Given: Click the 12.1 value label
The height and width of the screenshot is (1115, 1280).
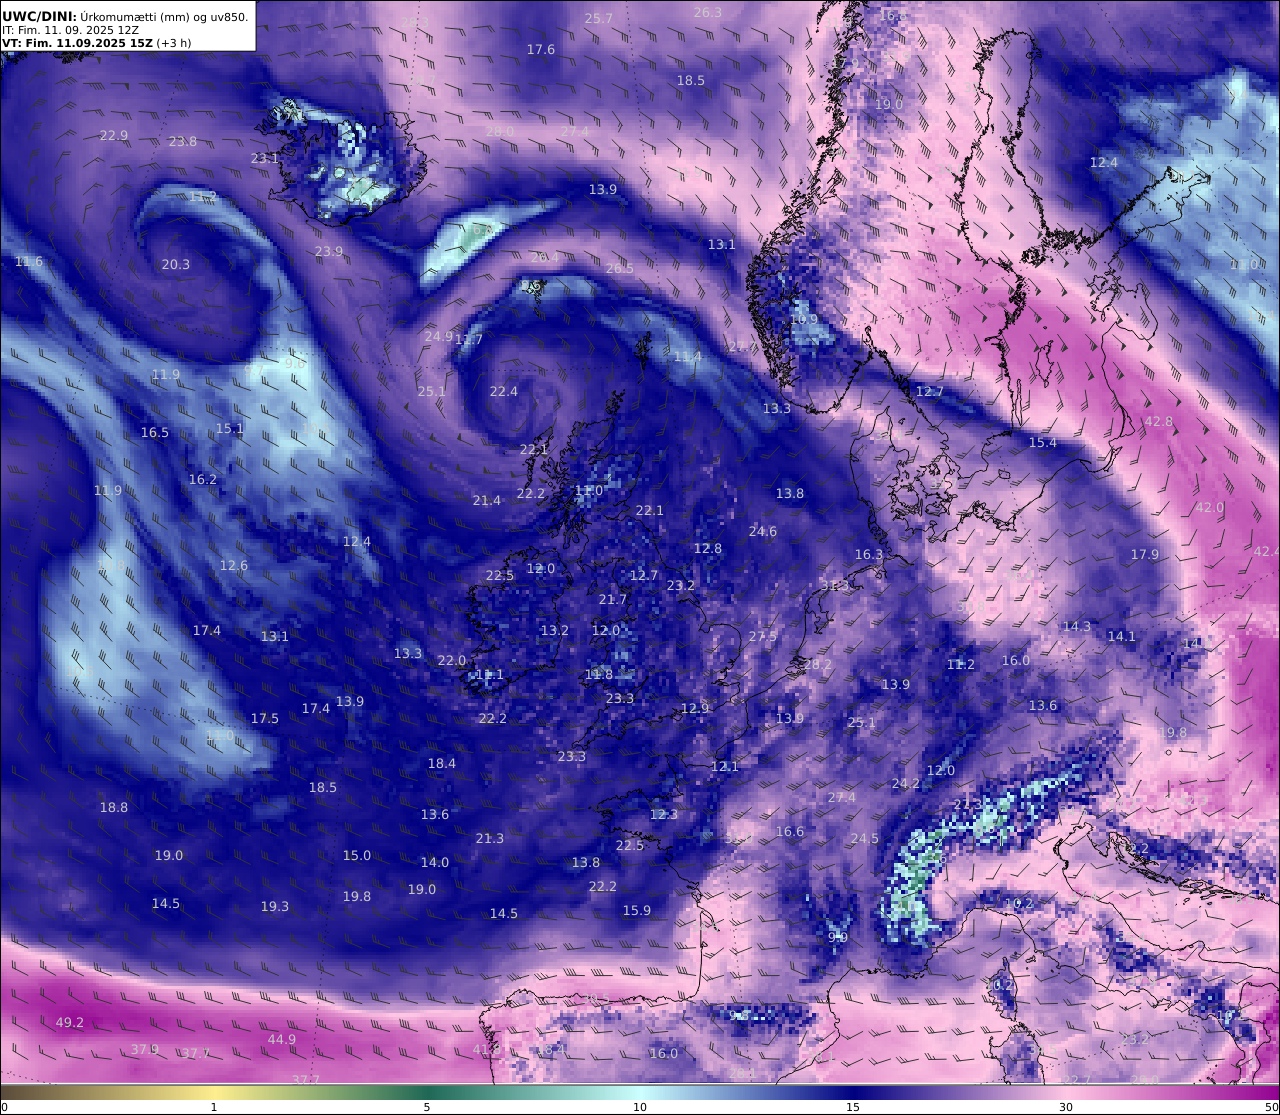Looking at the screenshot, I should click(x=725, y=766).
